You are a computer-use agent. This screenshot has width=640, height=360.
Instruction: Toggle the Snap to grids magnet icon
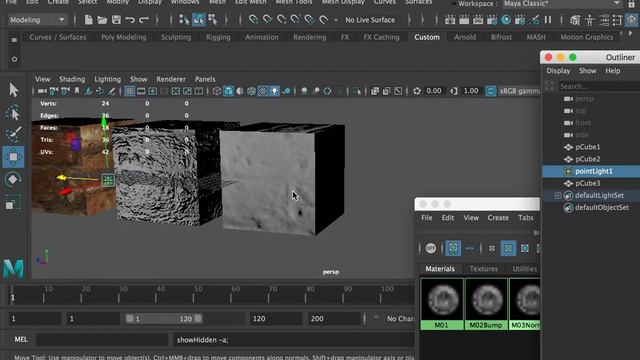253,20
